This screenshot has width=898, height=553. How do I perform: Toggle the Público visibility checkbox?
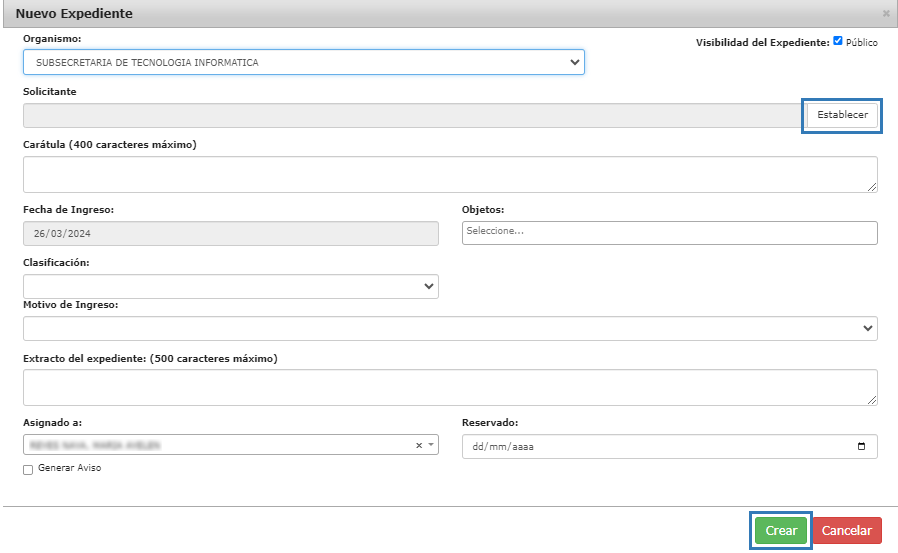tap(838, 42)
